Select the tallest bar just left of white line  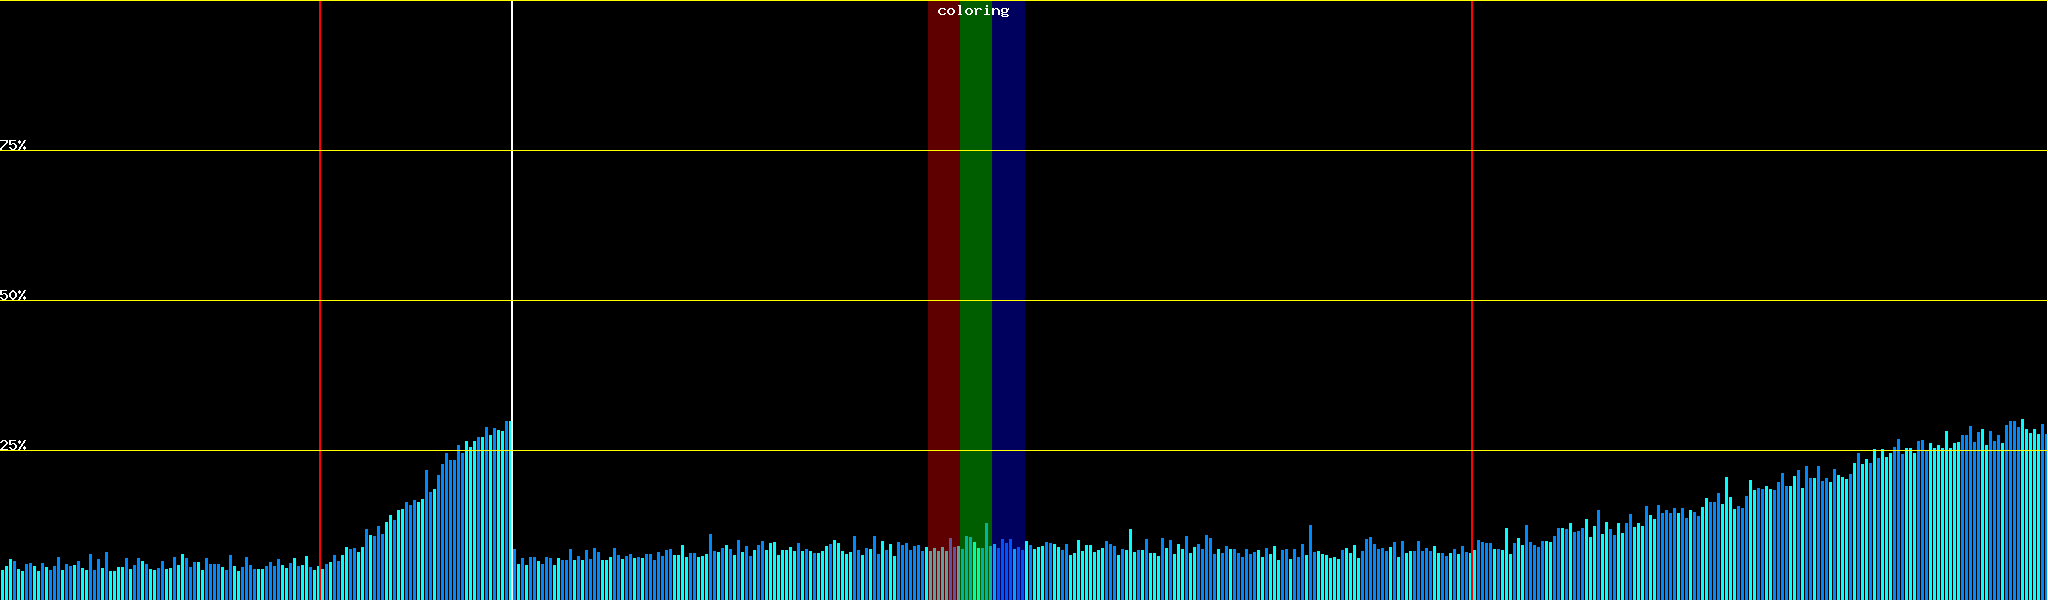click(x=508, y=510)
